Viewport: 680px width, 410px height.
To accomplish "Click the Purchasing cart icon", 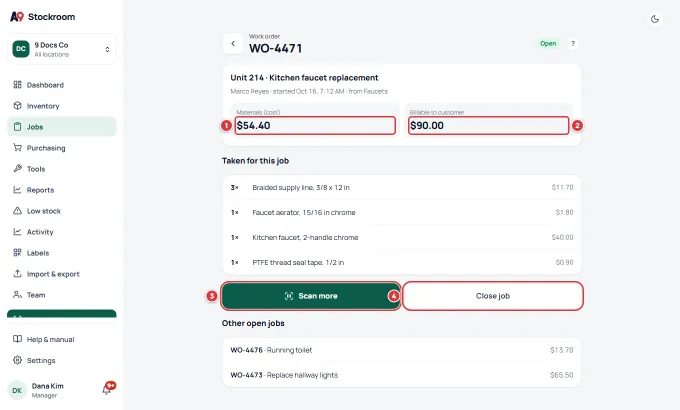I will tap(17, 148).
